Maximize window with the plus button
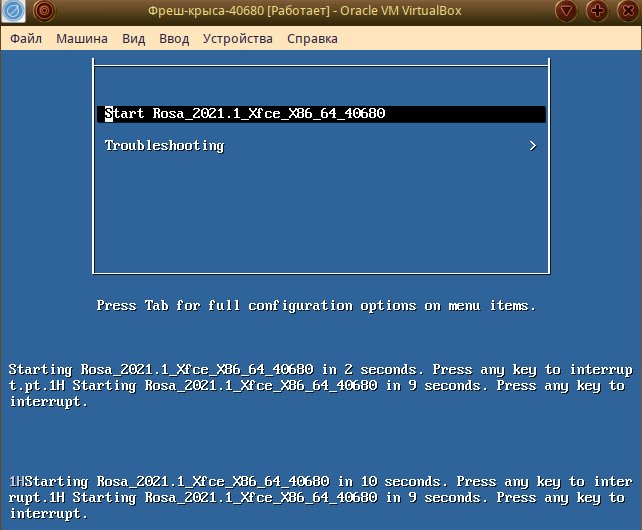 (x=597, y=13)
